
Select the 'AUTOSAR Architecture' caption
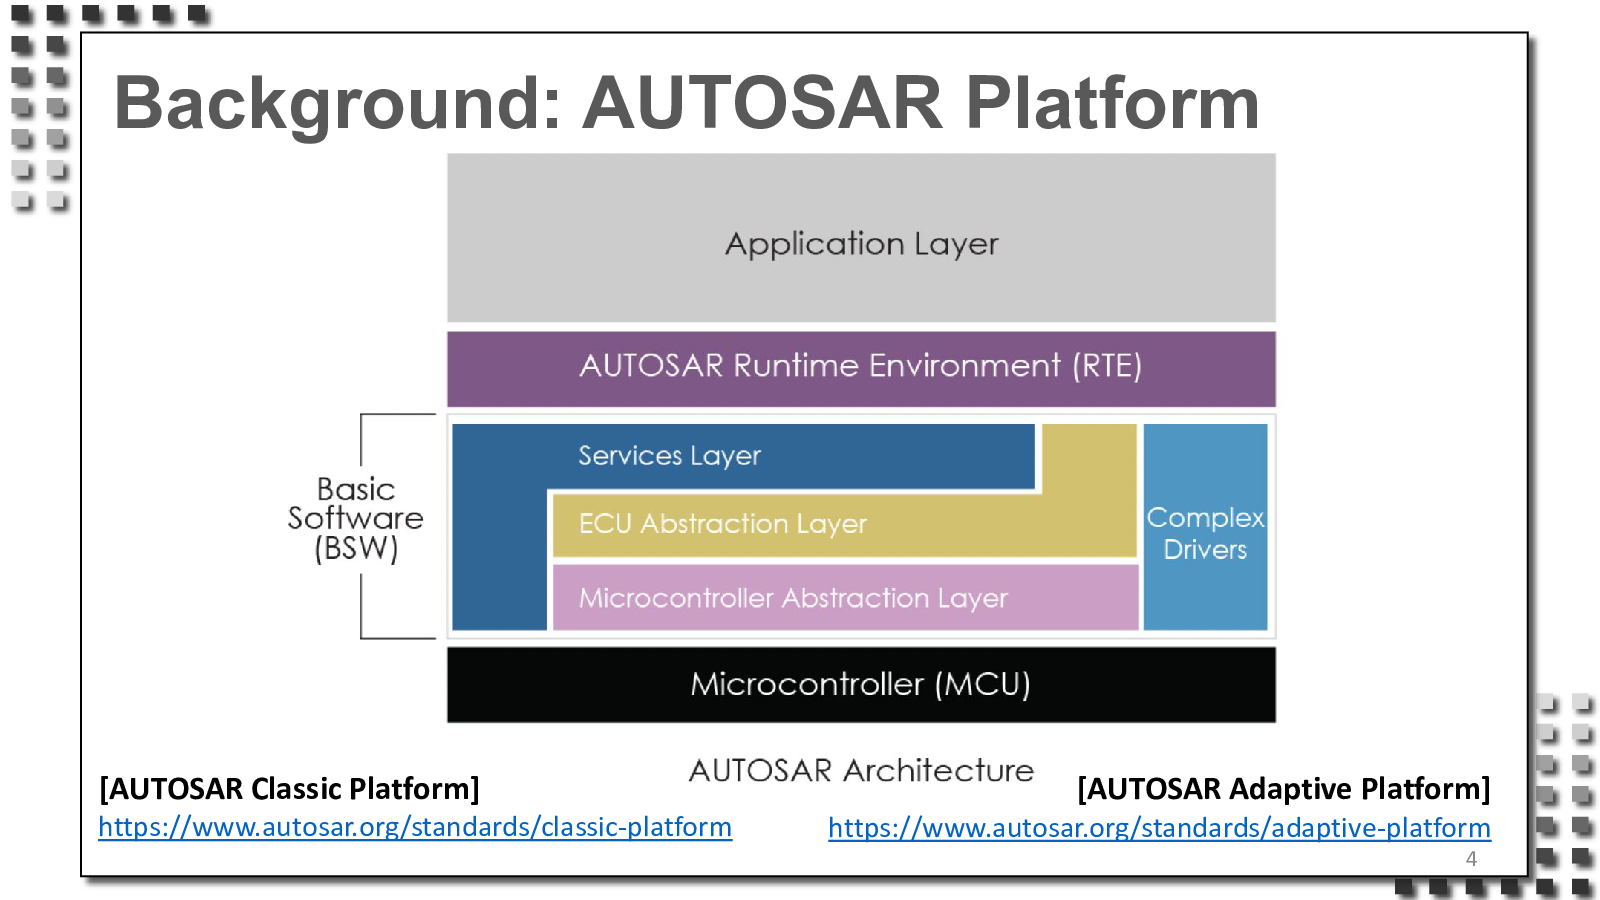pyautogui.click(x=861, y=770)
